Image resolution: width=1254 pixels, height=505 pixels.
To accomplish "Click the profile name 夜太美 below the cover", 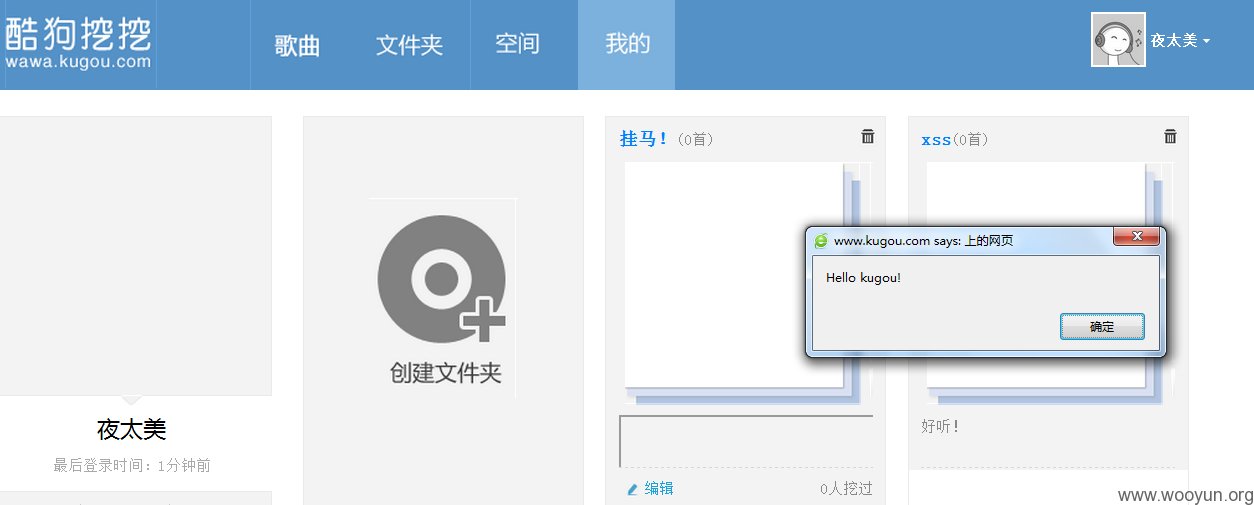I will (131, 429).
